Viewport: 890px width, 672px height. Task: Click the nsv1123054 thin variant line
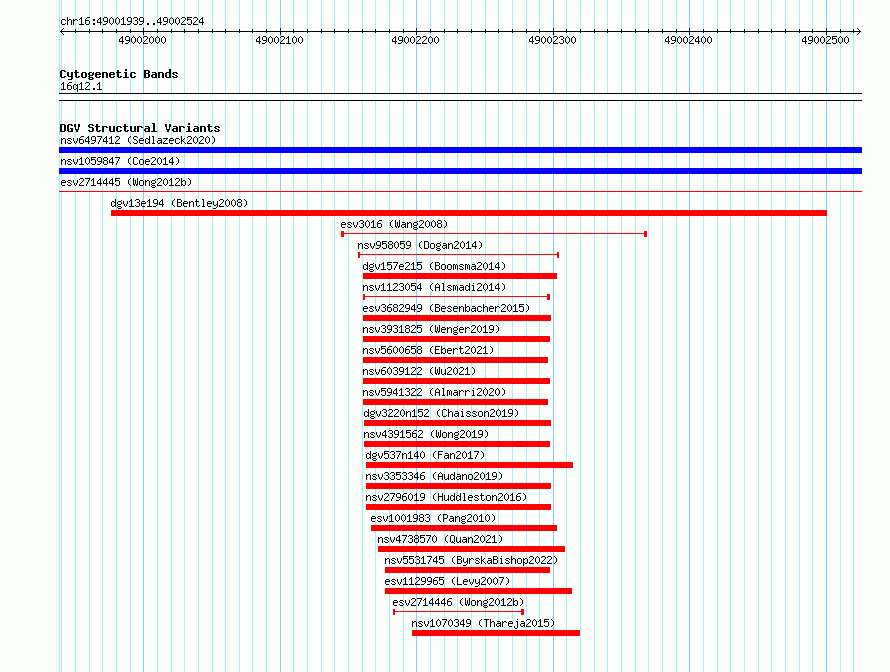[x=456, y=297]
